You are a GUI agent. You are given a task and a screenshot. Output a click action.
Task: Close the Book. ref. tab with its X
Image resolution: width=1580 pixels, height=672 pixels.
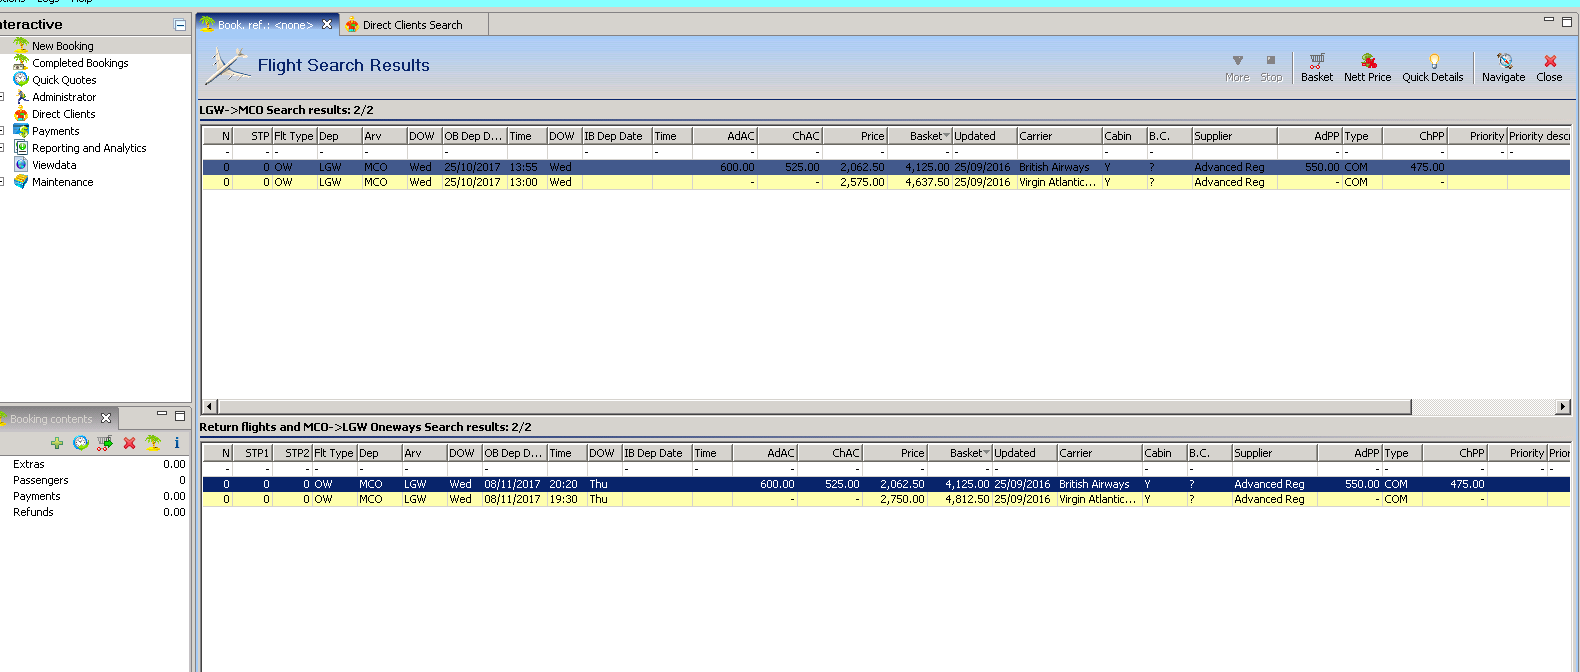(327, 24)
